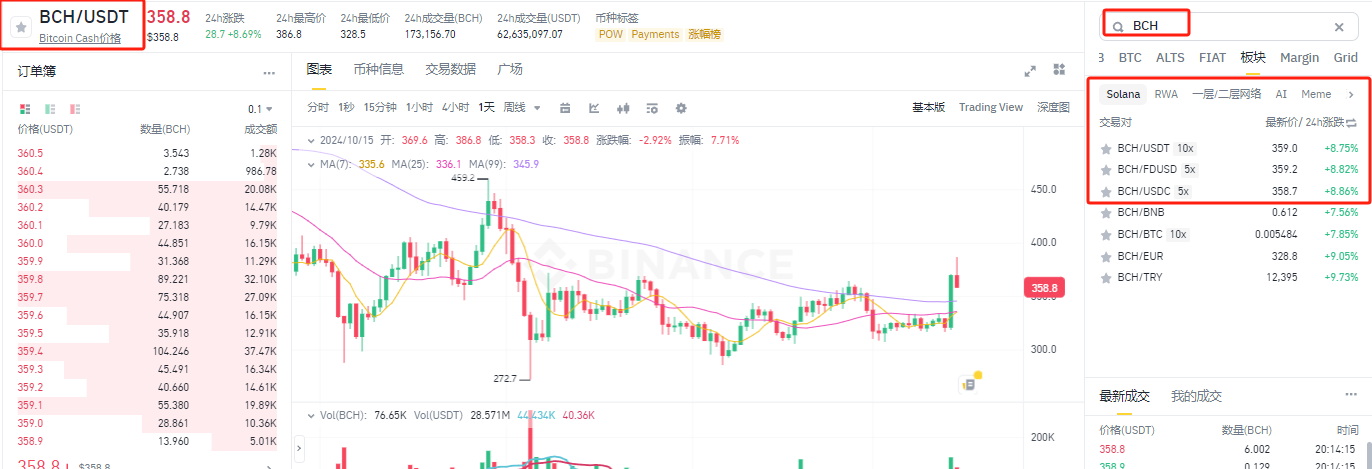Select the 1天 interval
The image size is (1372, 469).
pyautogui.click(x=486, y=107)
